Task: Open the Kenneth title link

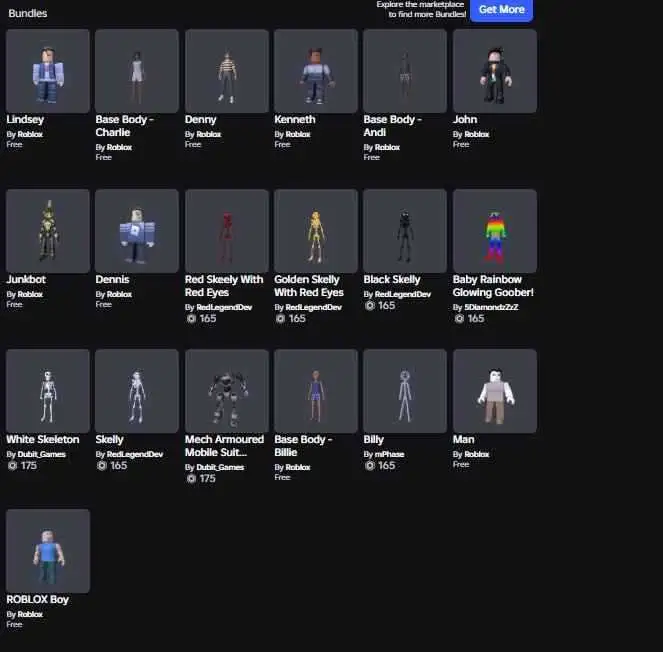Action: [x=295, y=120]
